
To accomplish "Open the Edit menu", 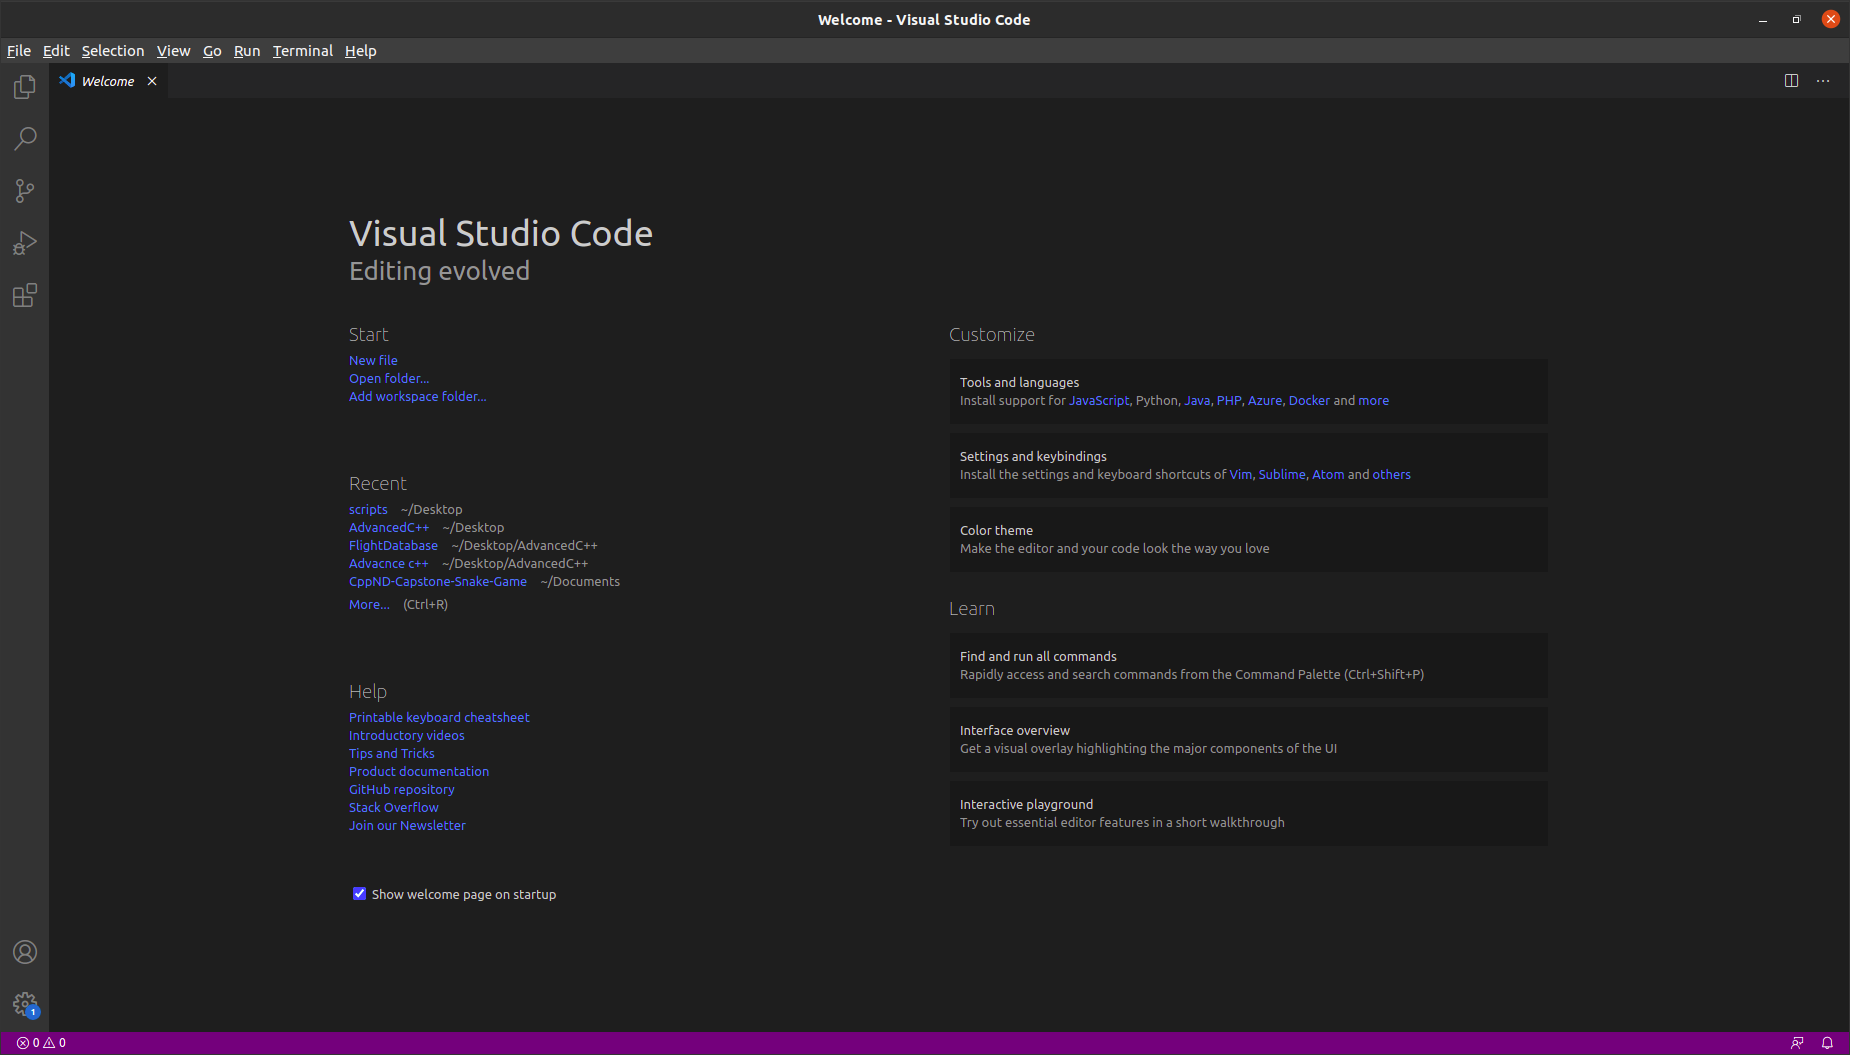I will 56,51.
